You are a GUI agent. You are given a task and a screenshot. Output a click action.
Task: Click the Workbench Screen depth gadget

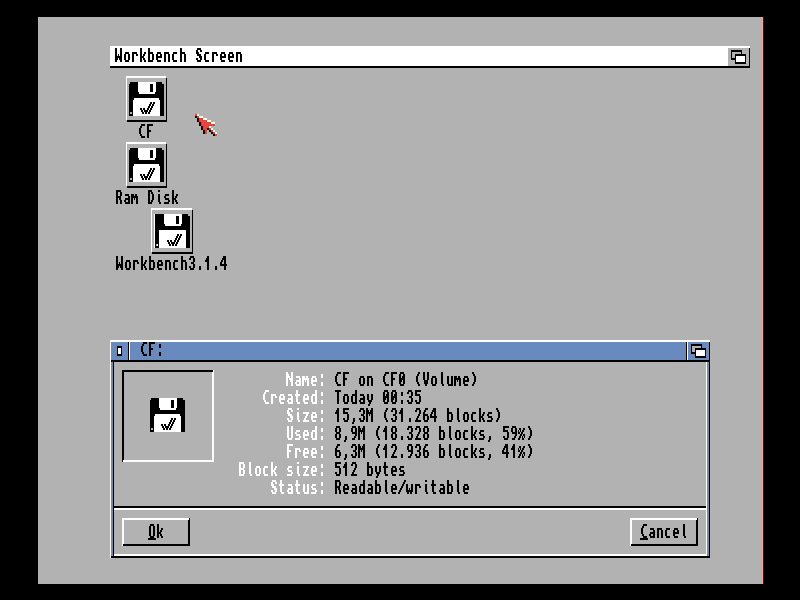pyautogui.click(x=738, y=57)
